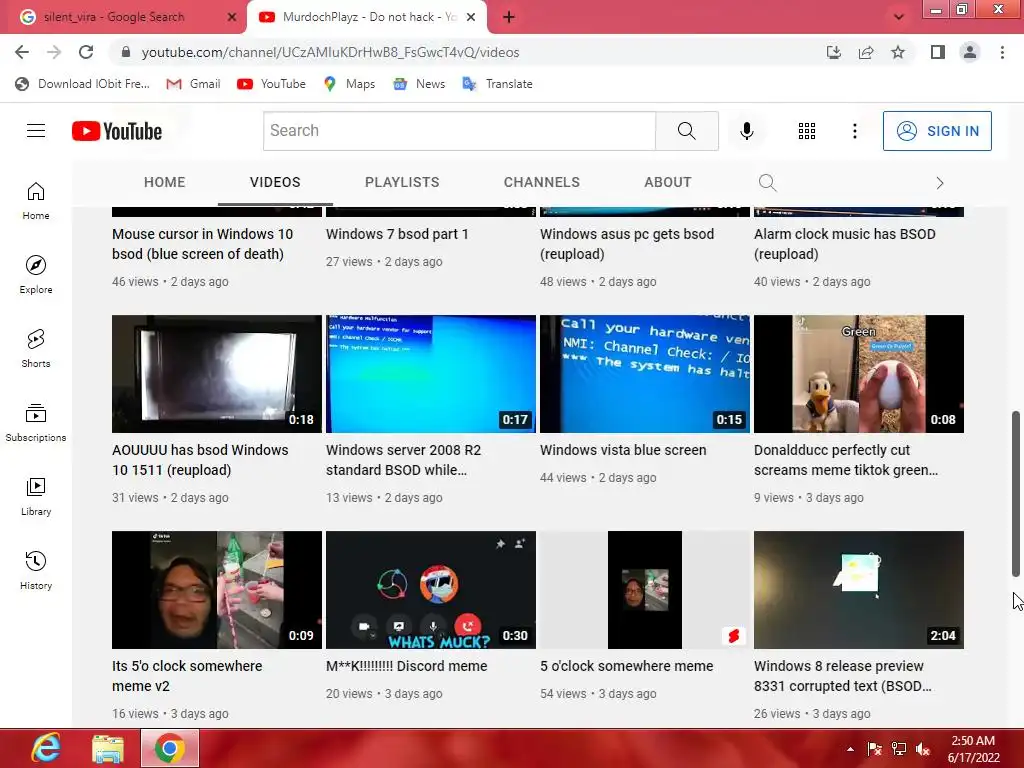The height and width of the screenshot is (768, 1024).
Task: Open Shorts in the sidebar
Action: 36,348
